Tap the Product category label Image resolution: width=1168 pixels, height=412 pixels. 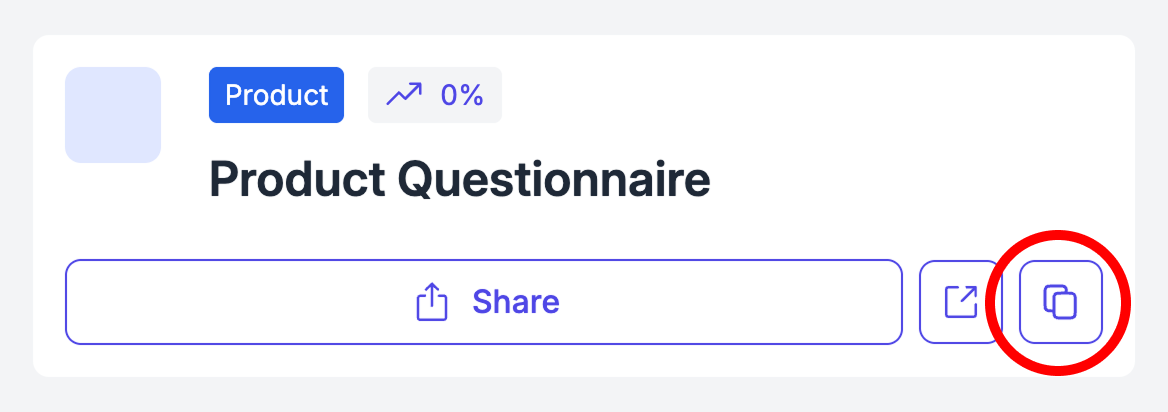276,95
